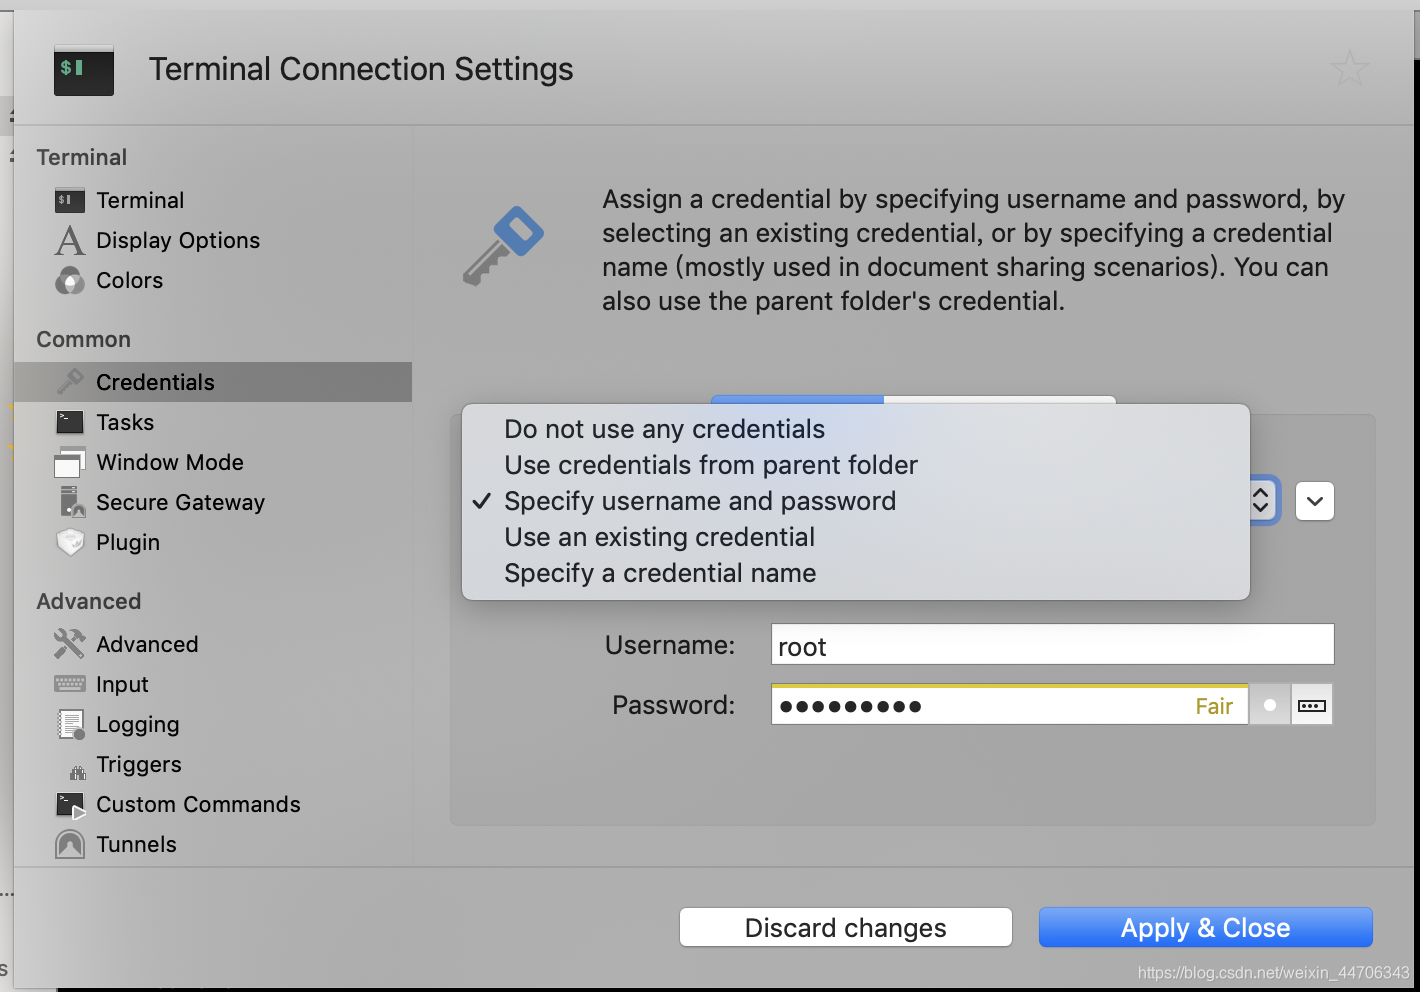1420x992 pixels.
Task: Click the terminal icon in the dialog header
Action: [84, 70]
